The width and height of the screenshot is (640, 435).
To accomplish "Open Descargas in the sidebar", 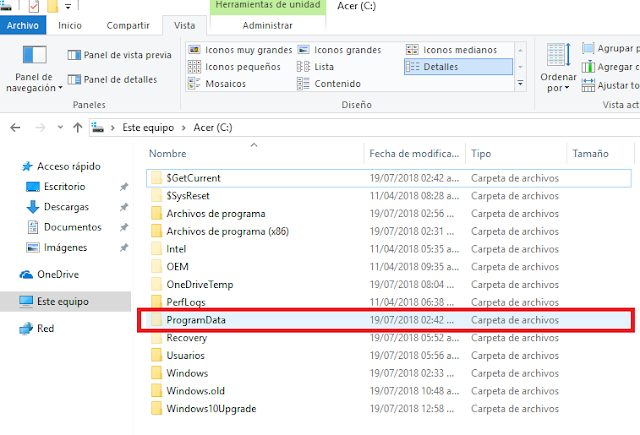I will pyautogui.click(x=58, y=207).
